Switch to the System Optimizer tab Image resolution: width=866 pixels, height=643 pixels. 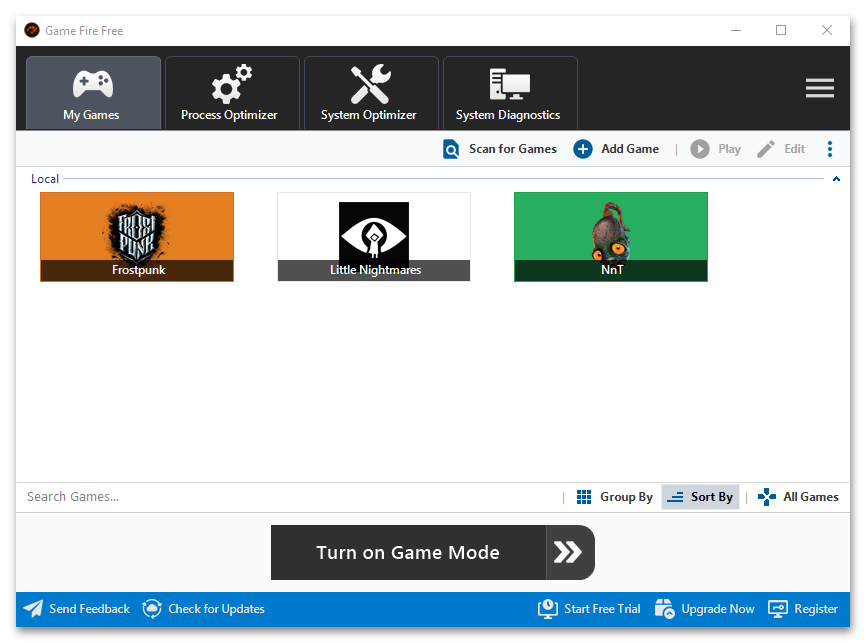(370, 93)
